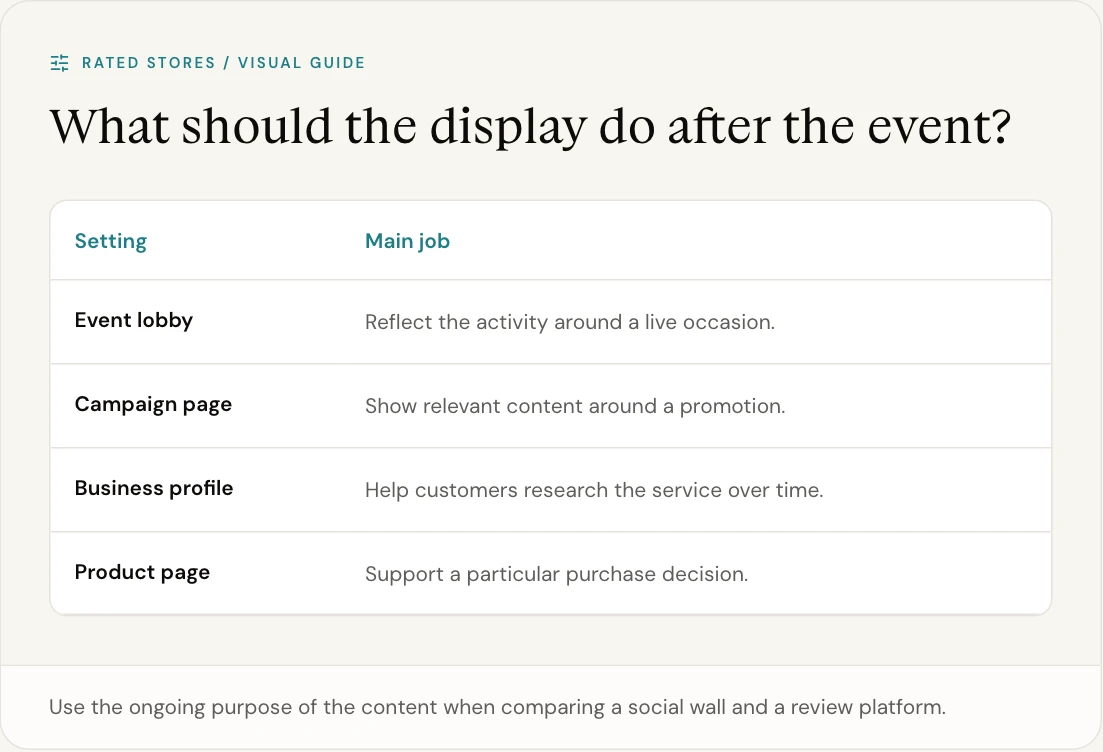1103x752 pixels.
Task: Click the 'Rated Stores / Visual Guide' label
Action: (224, 63)
